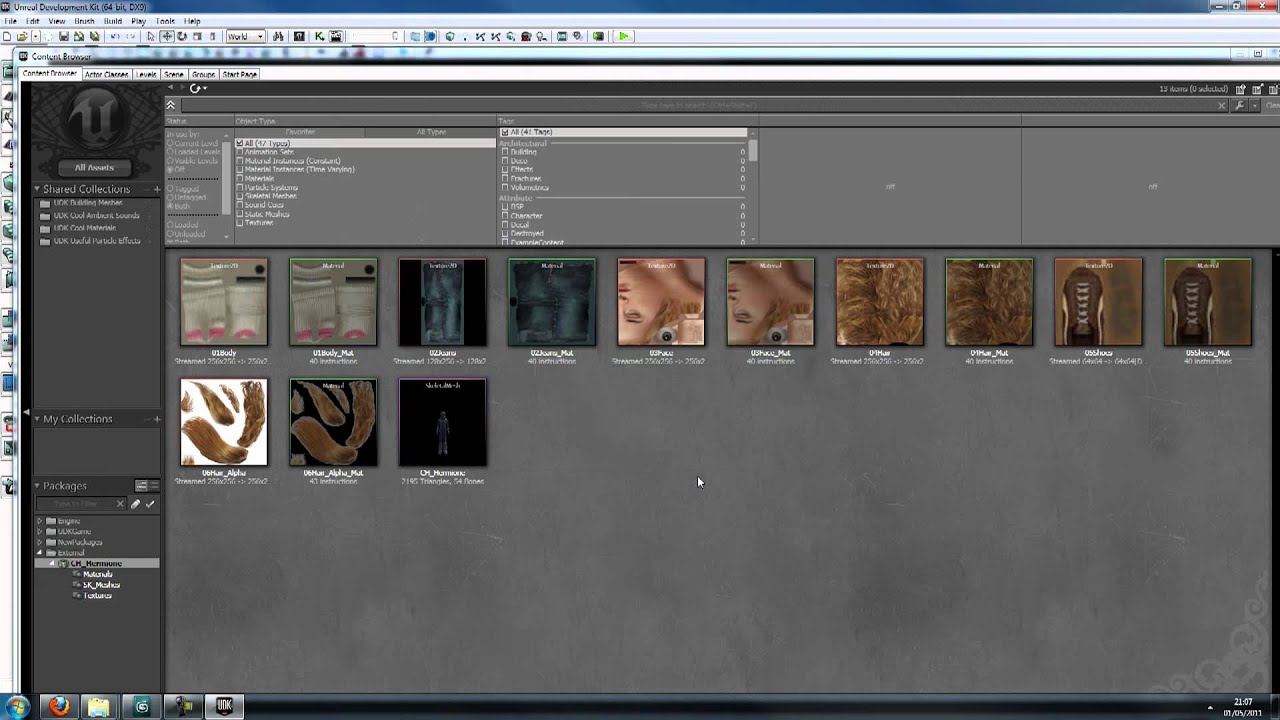Click the New level icon
The image size is (1280, 720).
point(7,36)
